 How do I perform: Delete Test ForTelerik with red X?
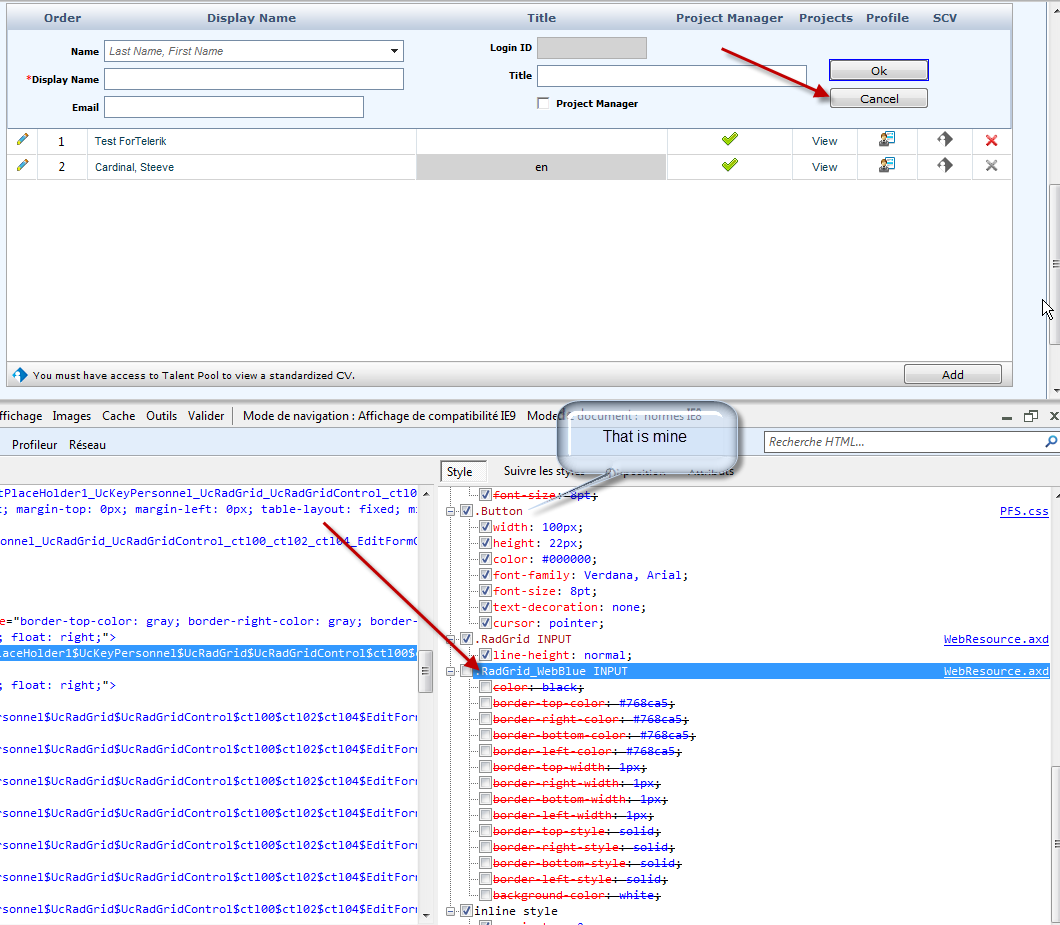click(991, 140)
